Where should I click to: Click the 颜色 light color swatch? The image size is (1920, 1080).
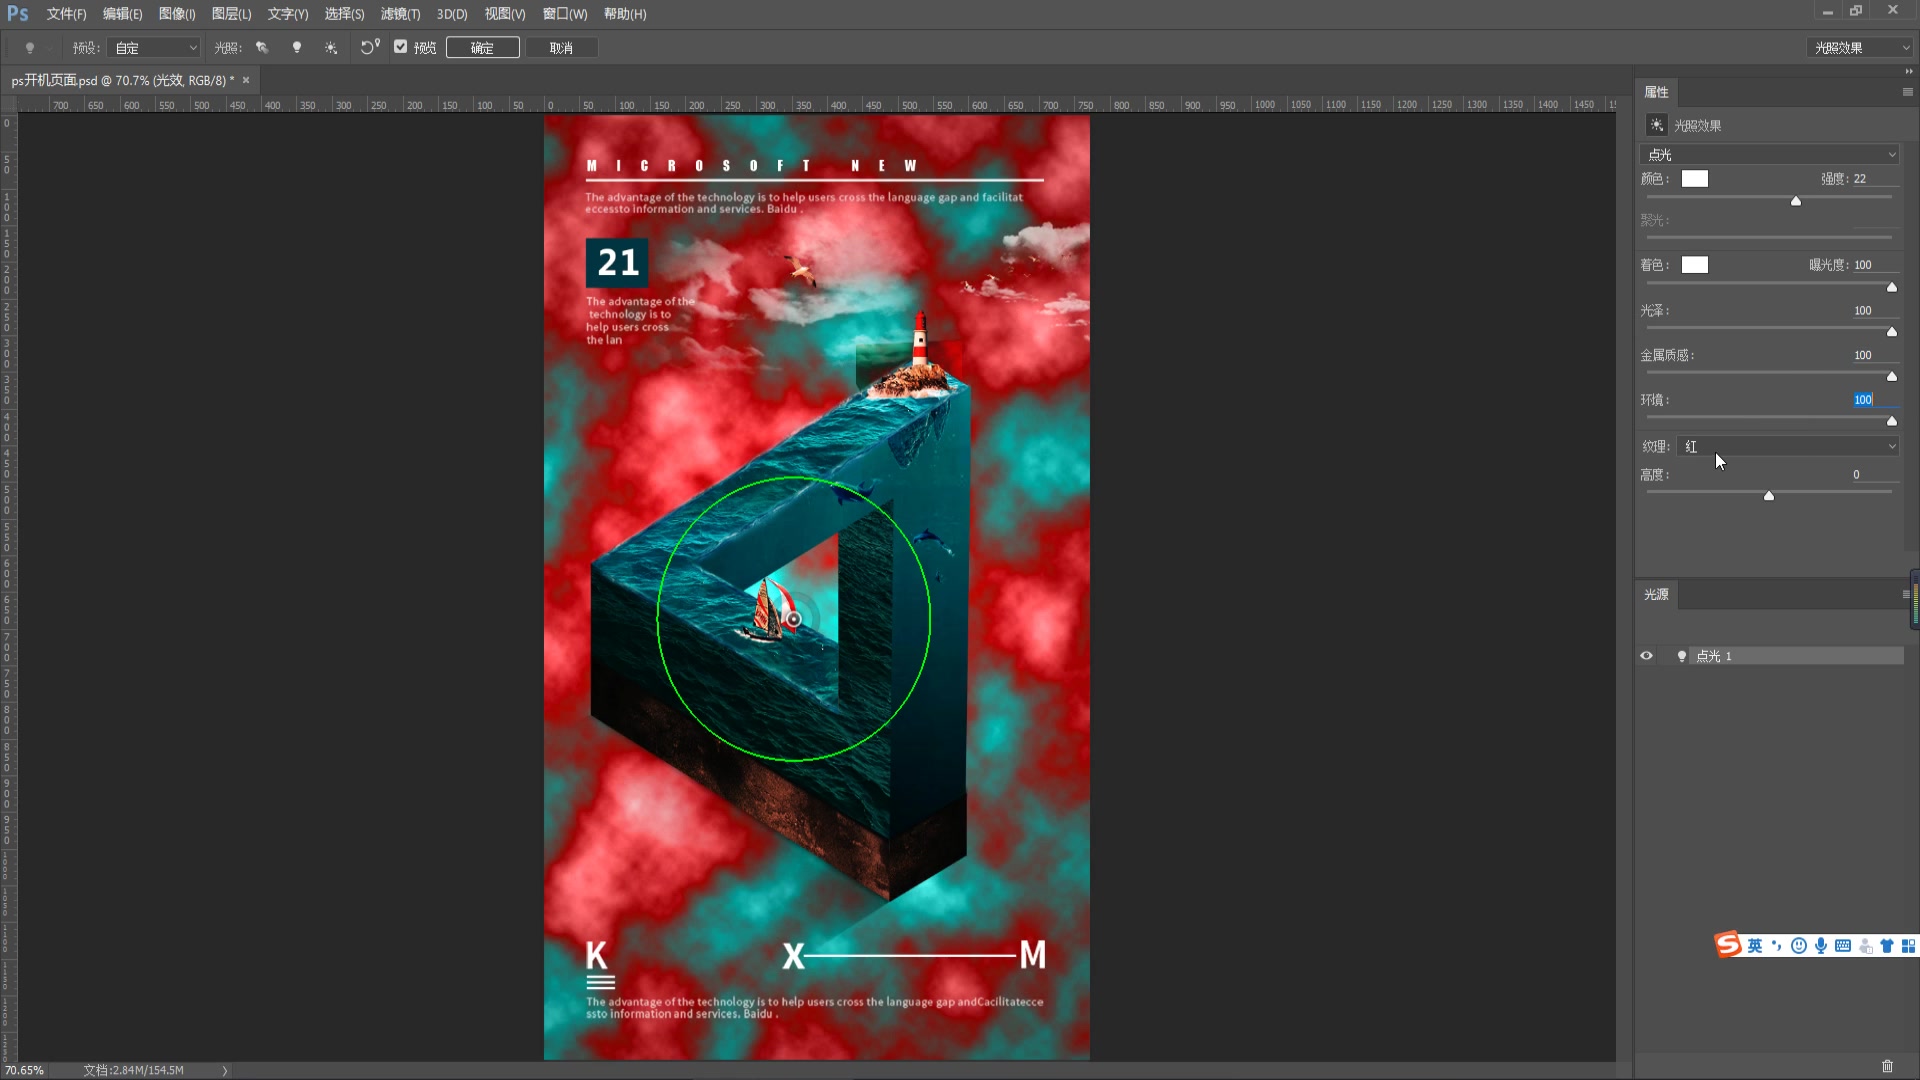[1695, 179]
